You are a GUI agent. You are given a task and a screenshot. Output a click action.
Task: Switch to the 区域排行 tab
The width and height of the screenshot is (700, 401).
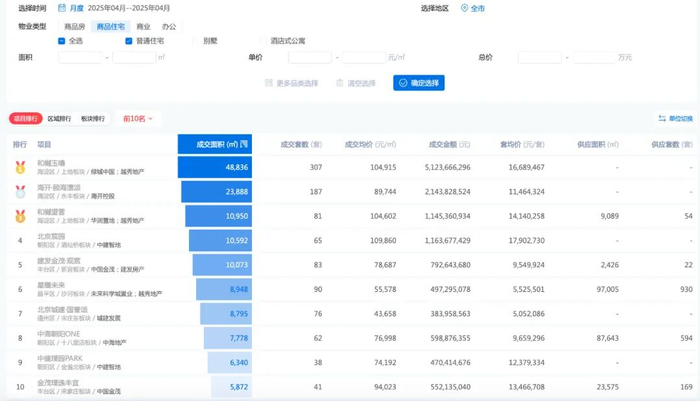(59, 119)
